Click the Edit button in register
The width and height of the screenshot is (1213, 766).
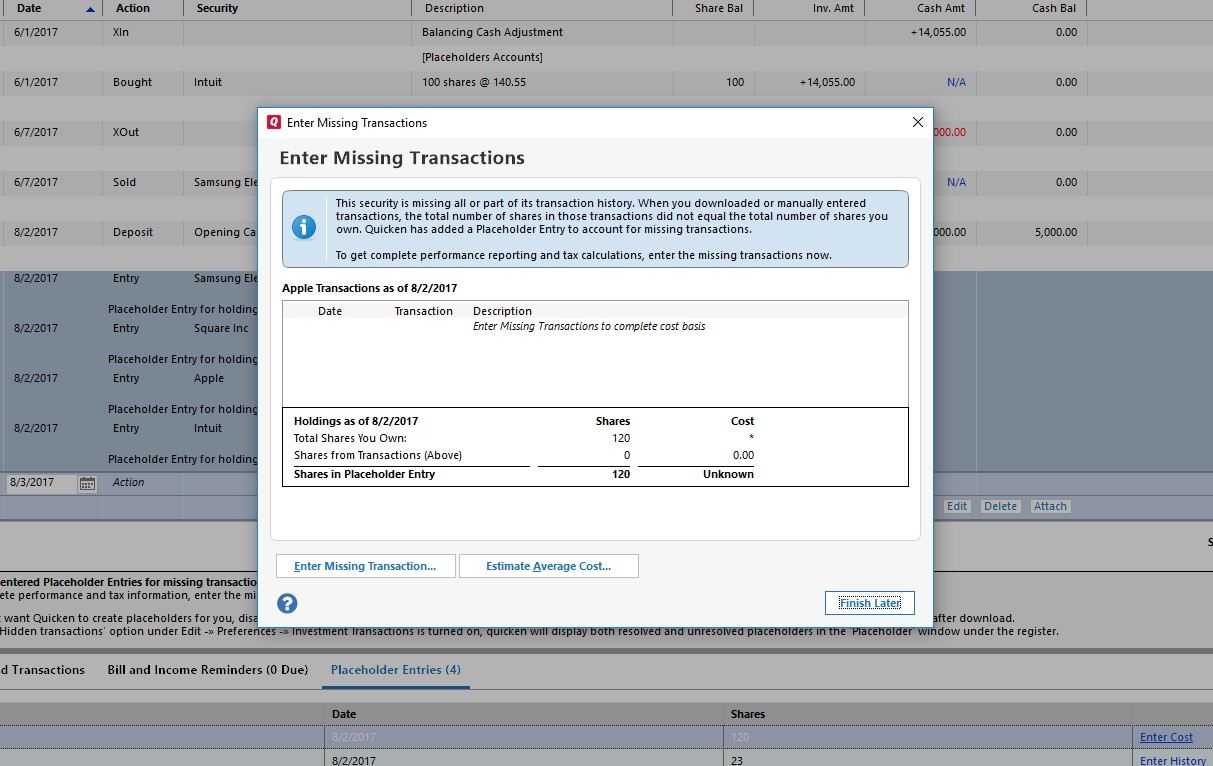coord(956,506)
